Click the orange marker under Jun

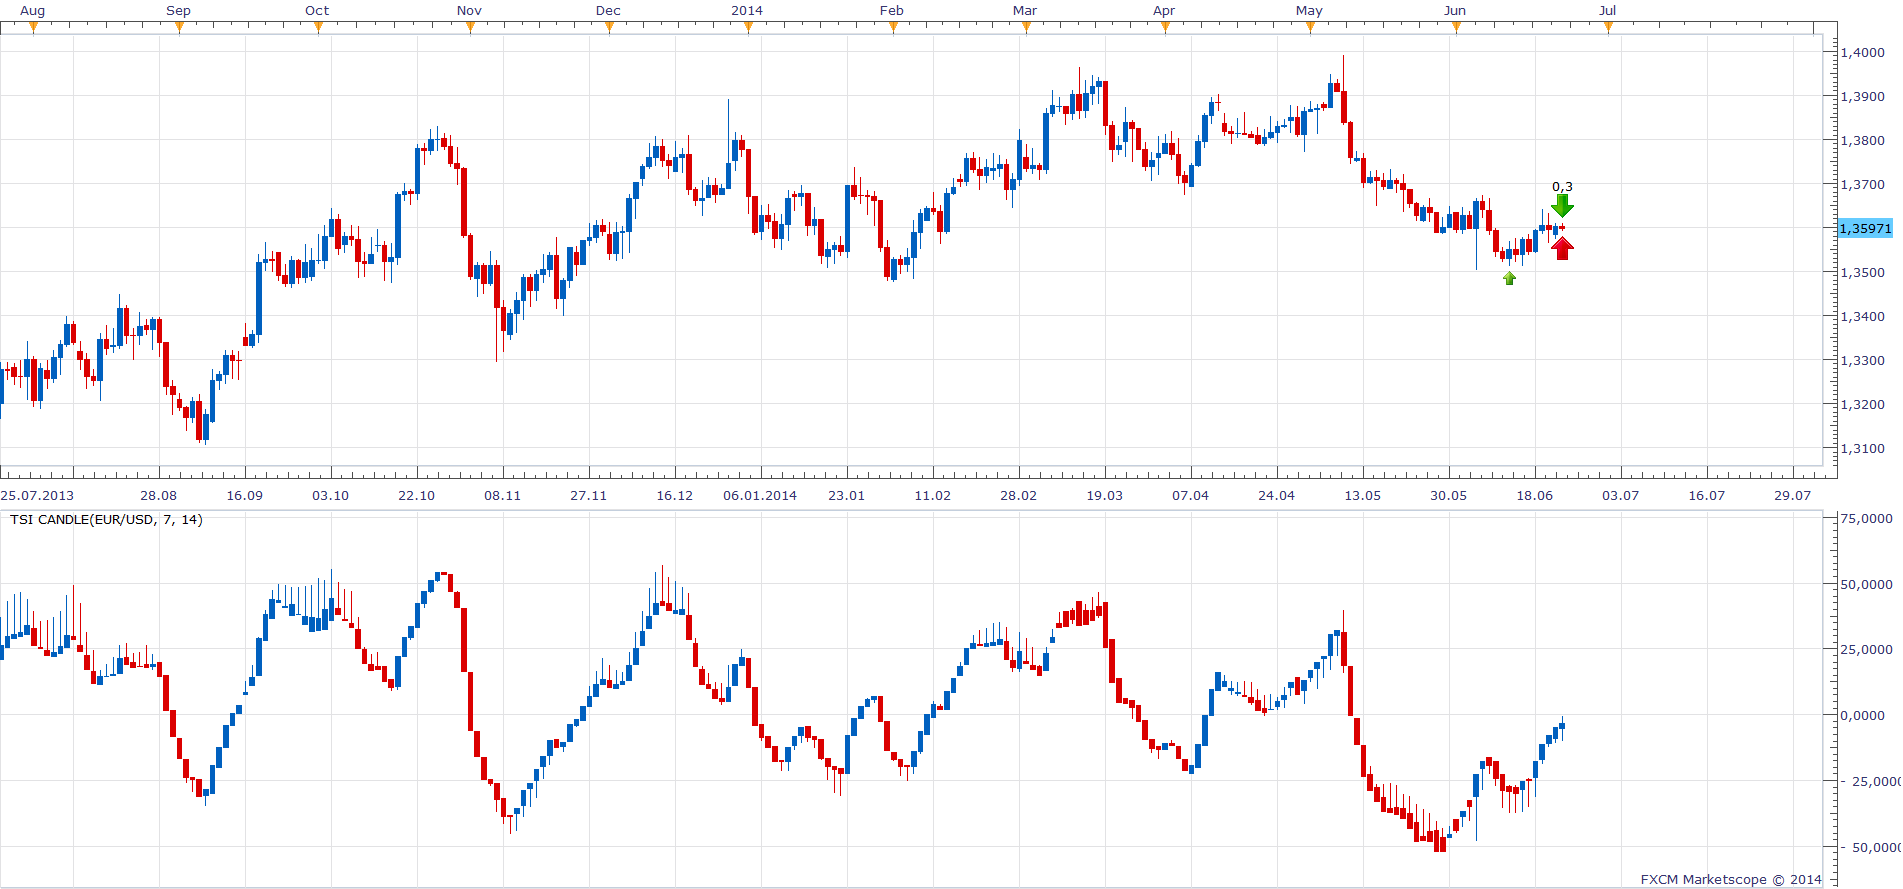[x=1456, y=27]
